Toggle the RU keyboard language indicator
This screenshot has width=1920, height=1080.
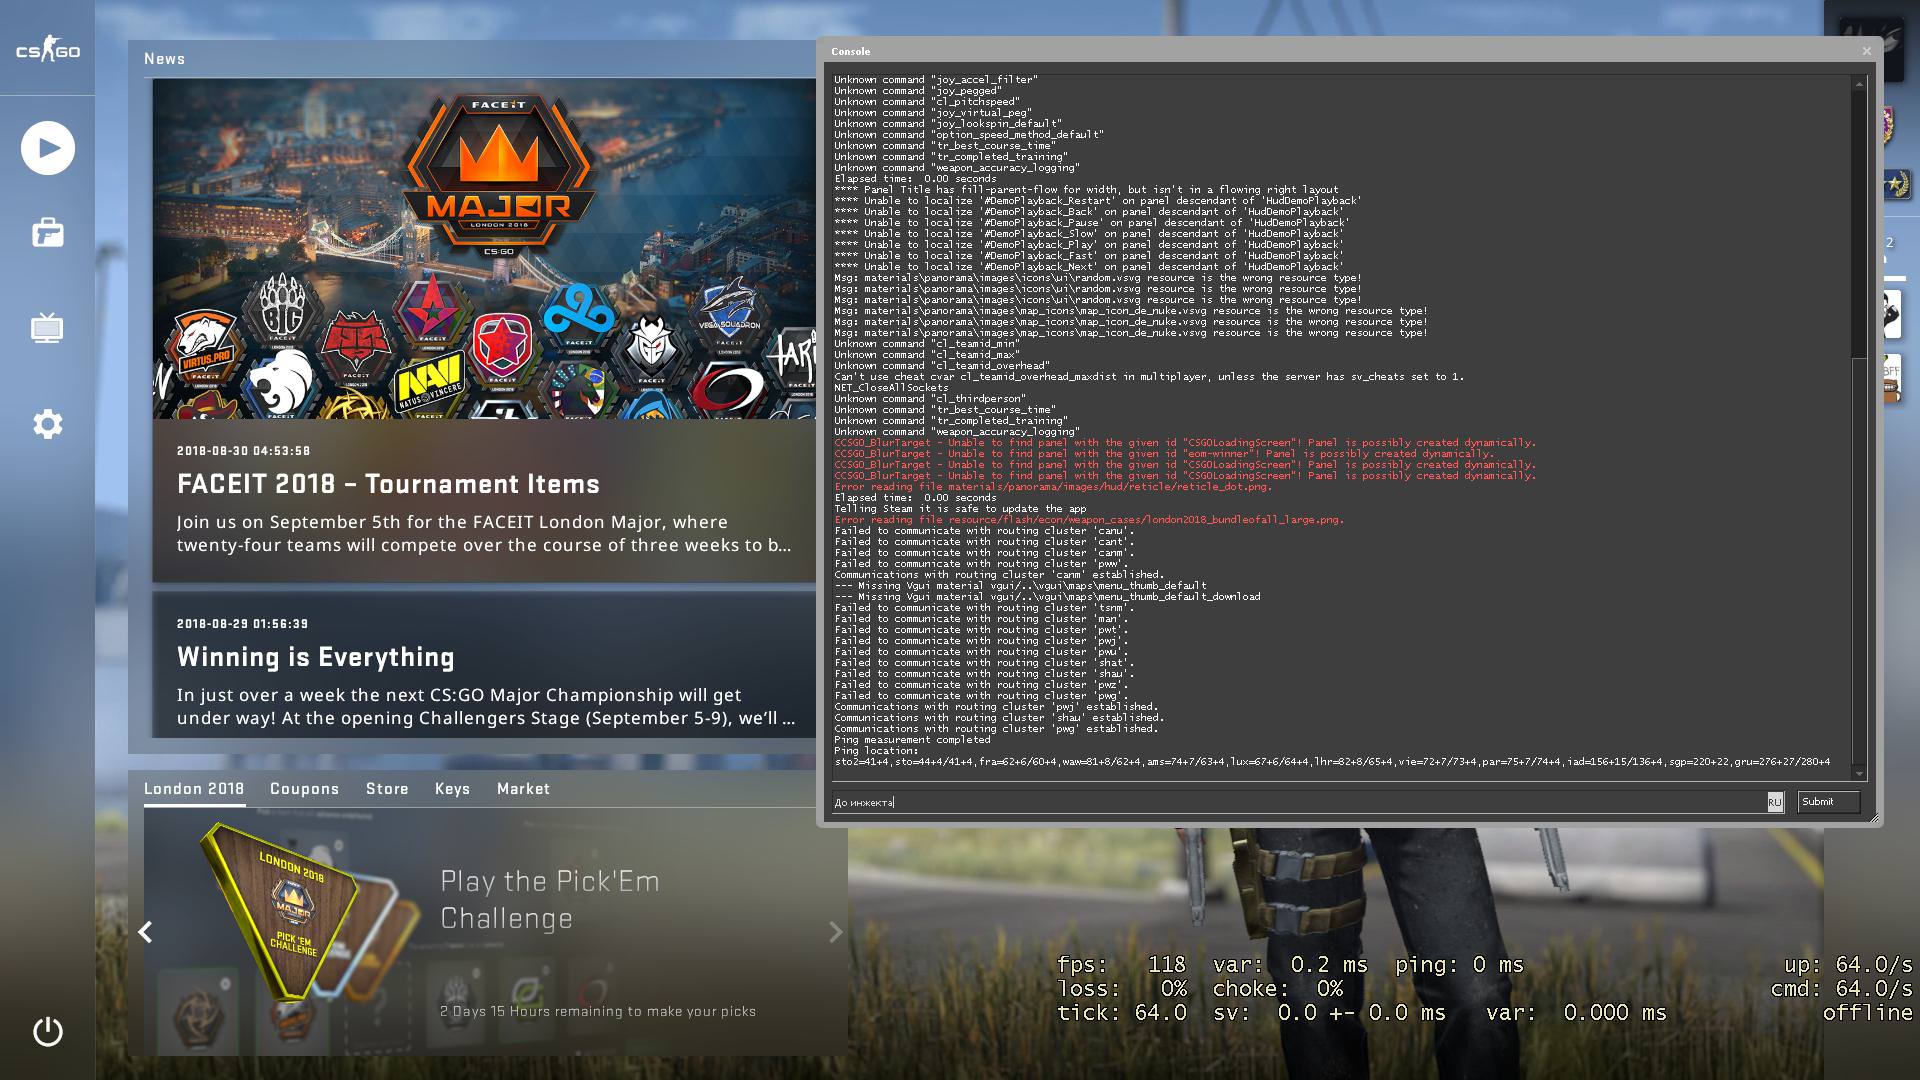coord(1774,802)
